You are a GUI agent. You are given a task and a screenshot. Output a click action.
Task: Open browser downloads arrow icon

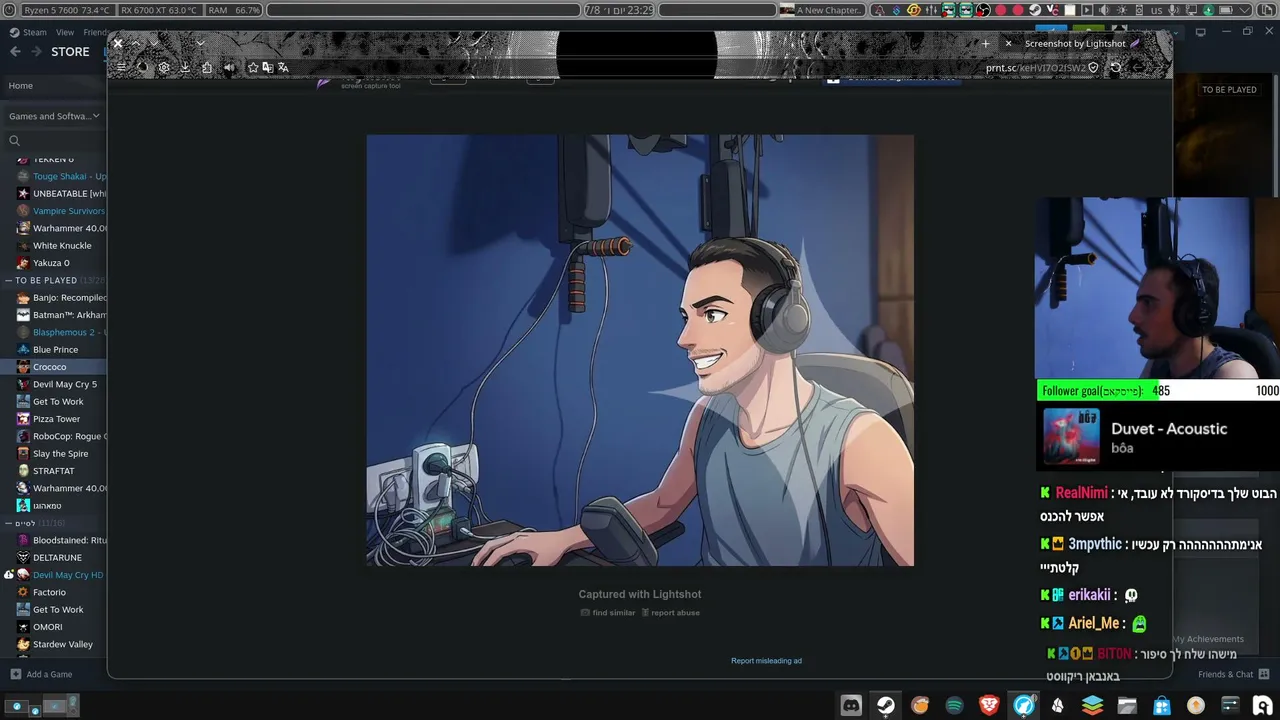pos(185,68)
